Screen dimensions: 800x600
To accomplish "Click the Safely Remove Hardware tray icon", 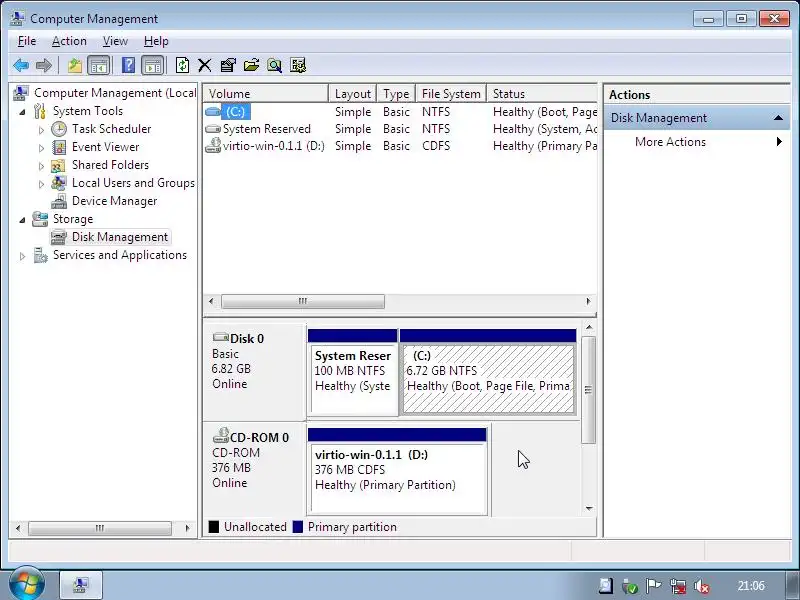I will (x=630, y=586).
